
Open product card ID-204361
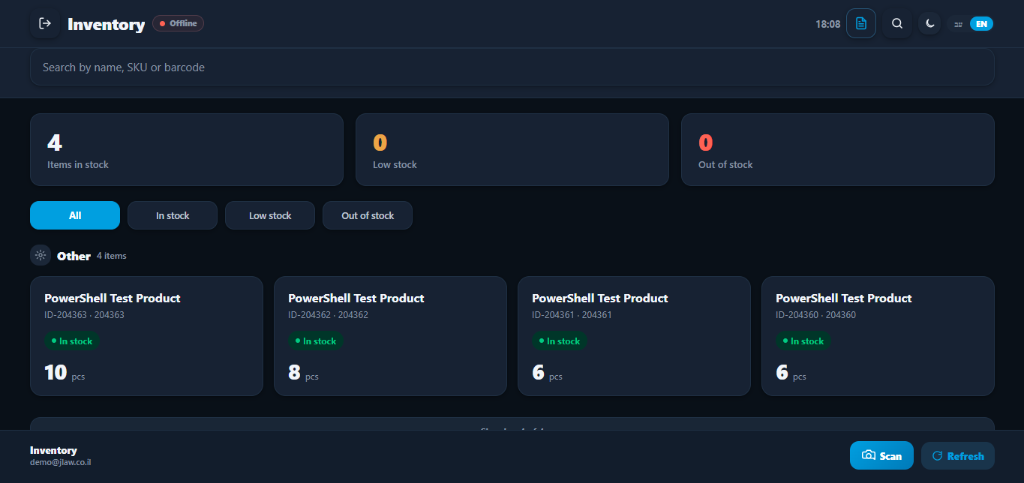tap(634, 335)
